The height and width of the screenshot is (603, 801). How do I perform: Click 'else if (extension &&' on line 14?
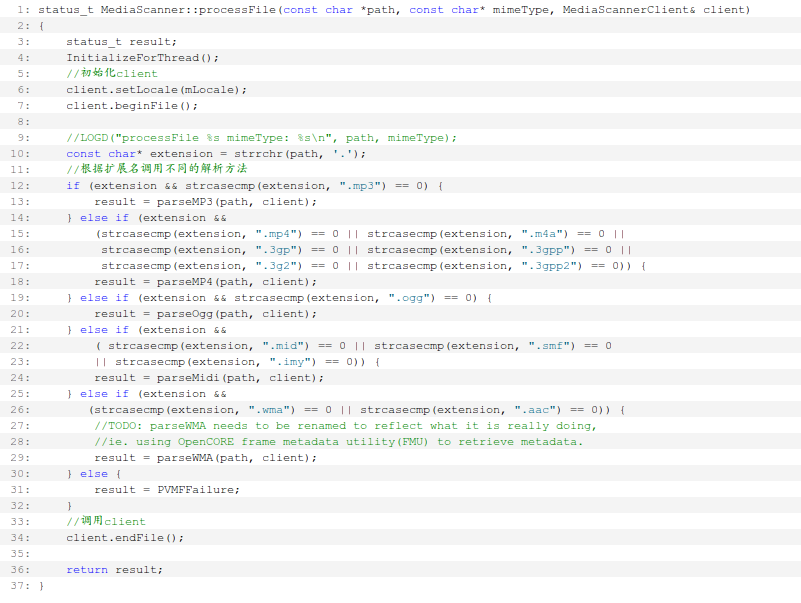coord(153,218)
